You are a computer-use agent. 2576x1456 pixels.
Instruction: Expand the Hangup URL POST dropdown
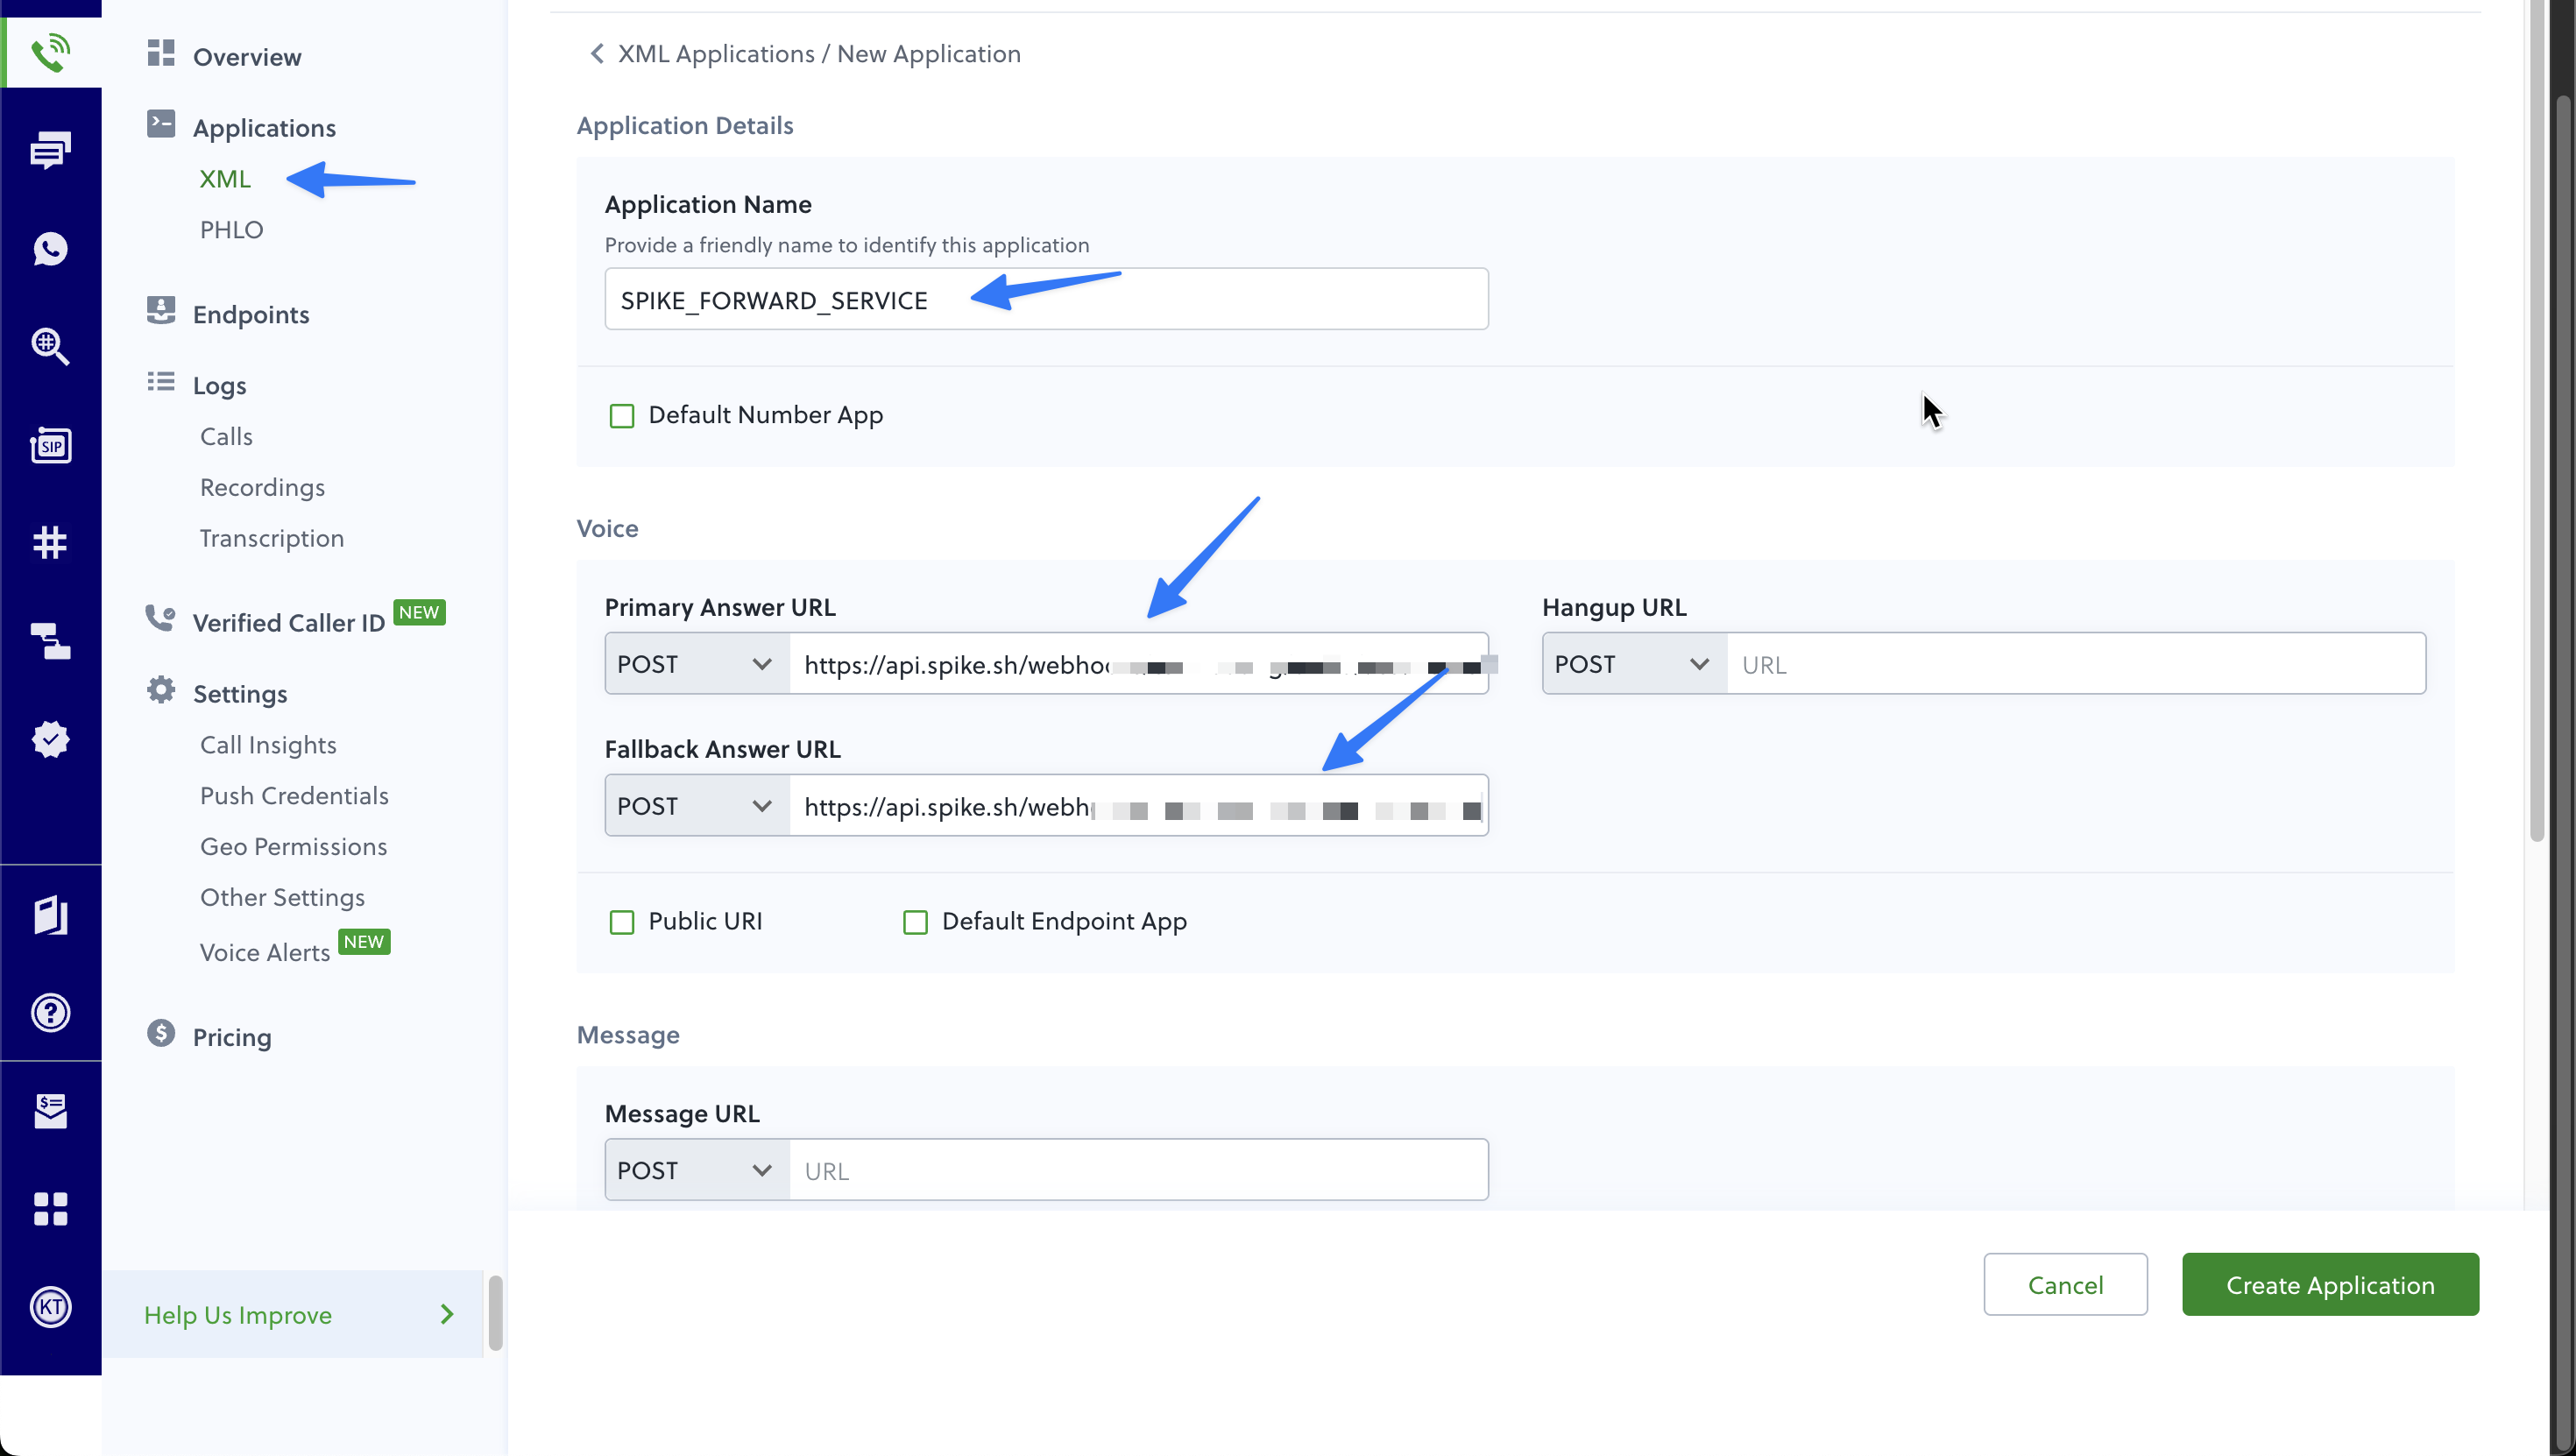coord(1633,664)
